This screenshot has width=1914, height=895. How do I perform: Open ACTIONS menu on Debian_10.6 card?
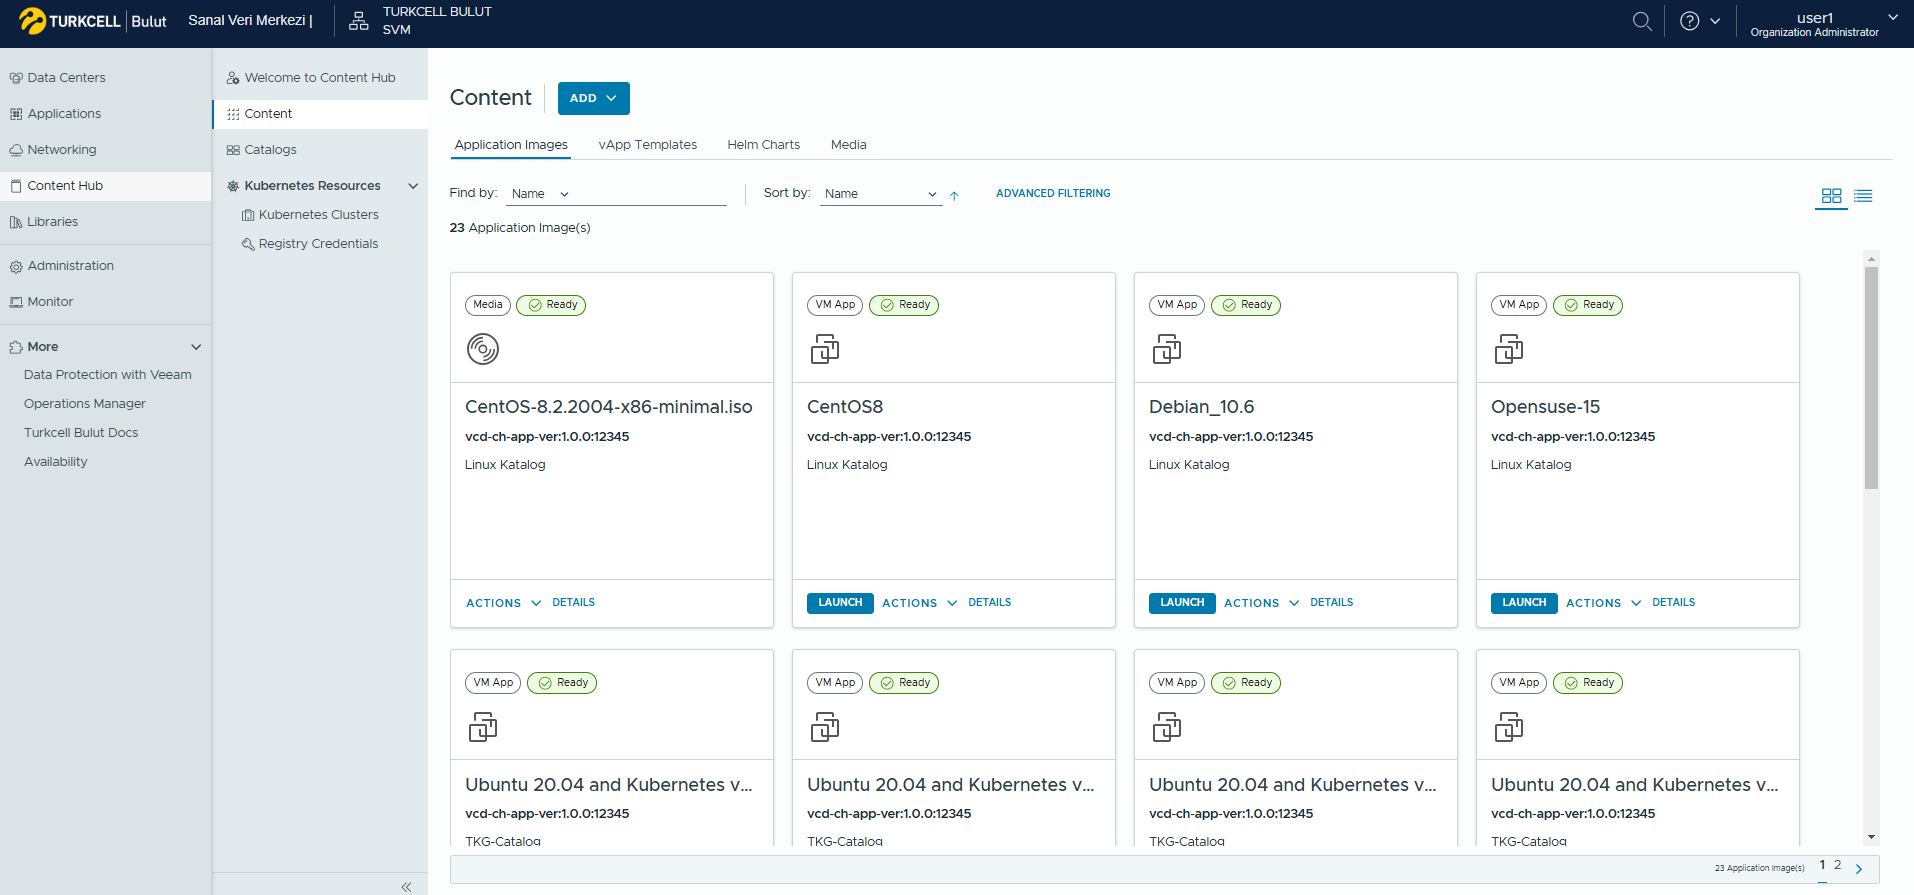pos(1262,603)
